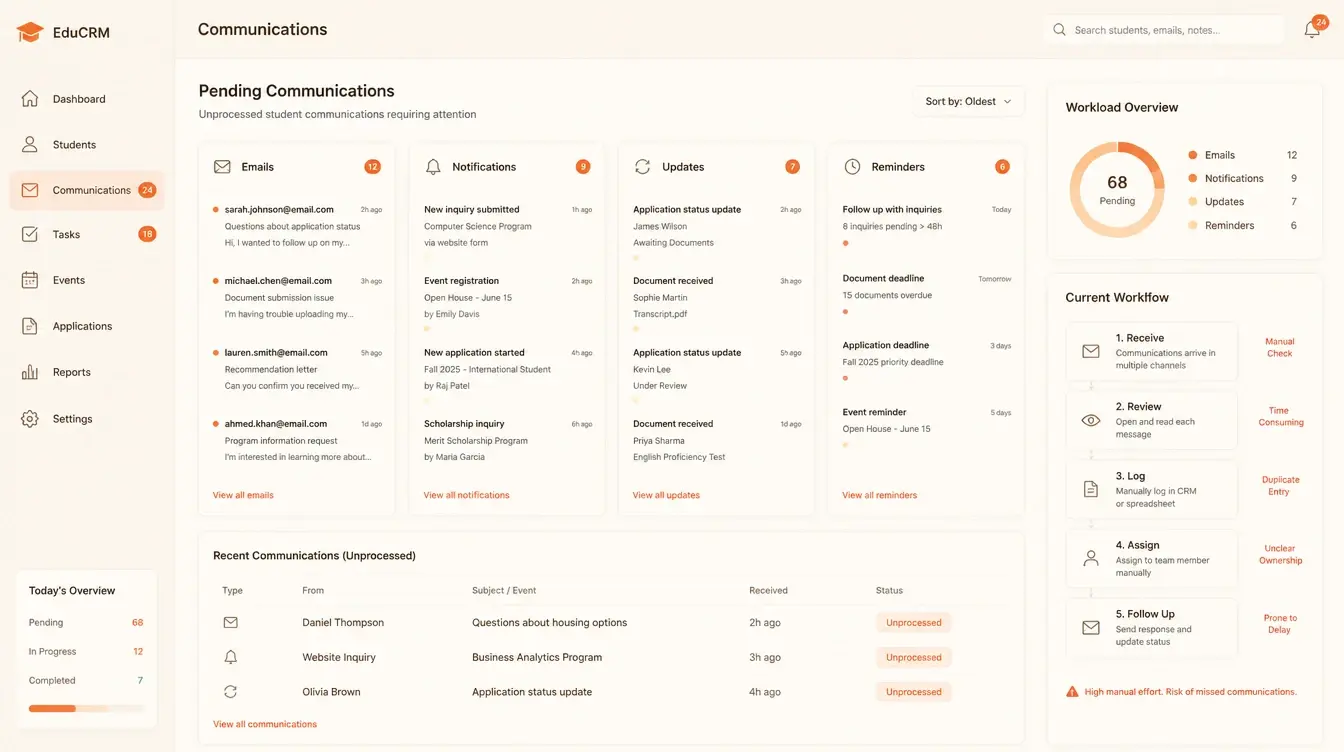1344x752 pixels.
Task: Click the Unprocessed badge for Daniel Thompson
Action: (x=913, y=622)
